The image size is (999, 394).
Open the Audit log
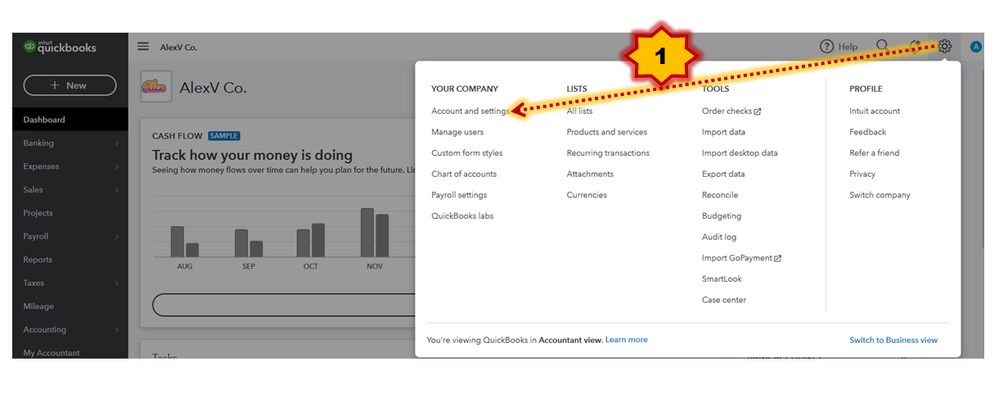719,237
